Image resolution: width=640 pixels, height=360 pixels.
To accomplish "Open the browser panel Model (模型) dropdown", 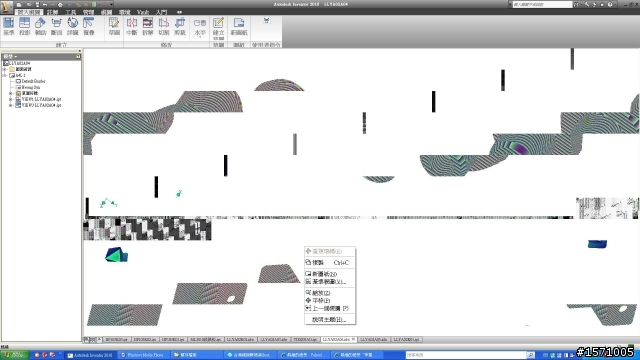I will (10, 56).
